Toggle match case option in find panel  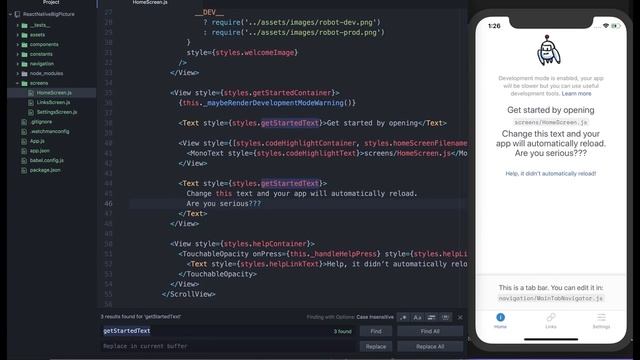418,317
